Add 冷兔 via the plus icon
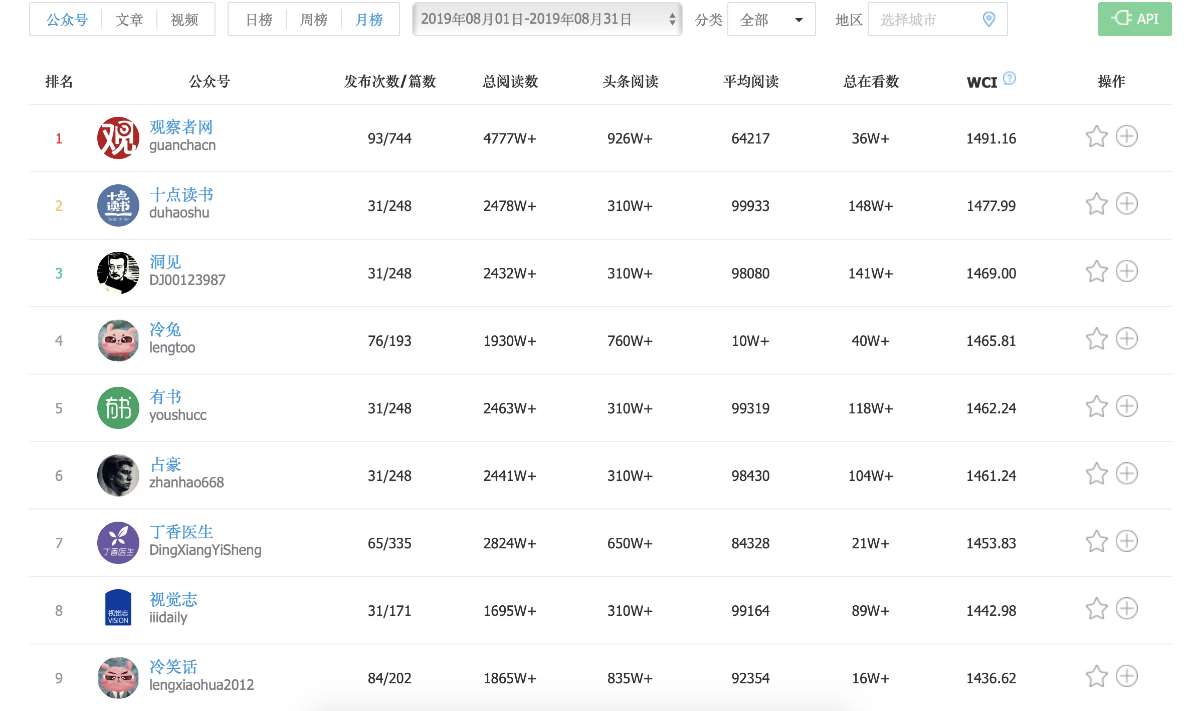1201x711 pixels. [1127, 339]
